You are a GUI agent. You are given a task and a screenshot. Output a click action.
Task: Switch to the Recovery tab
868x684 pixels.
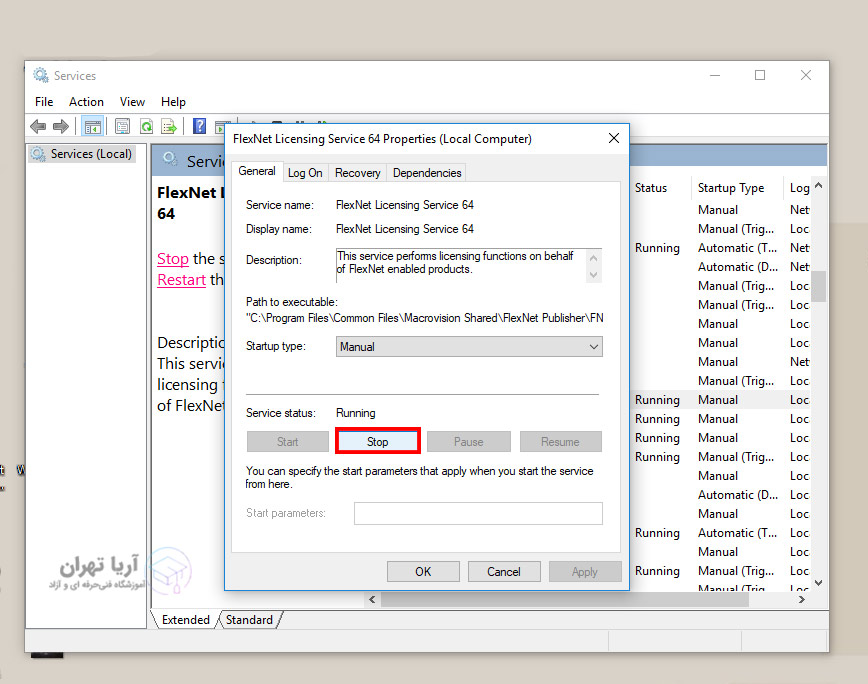357,173
